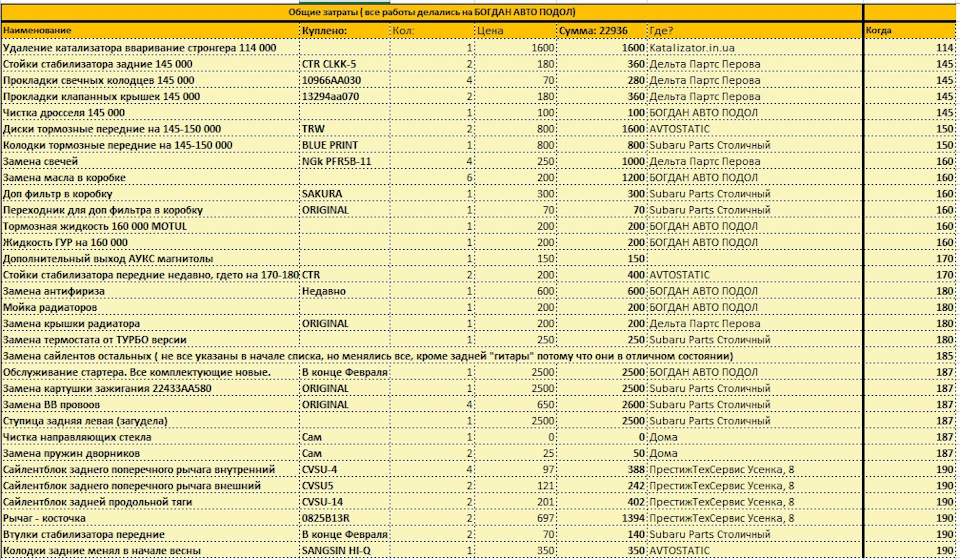This screenshot has height=560, width=960.
Task: Select the 'SANGSIN HI-Q' cell
Action: tap(345, 551)
